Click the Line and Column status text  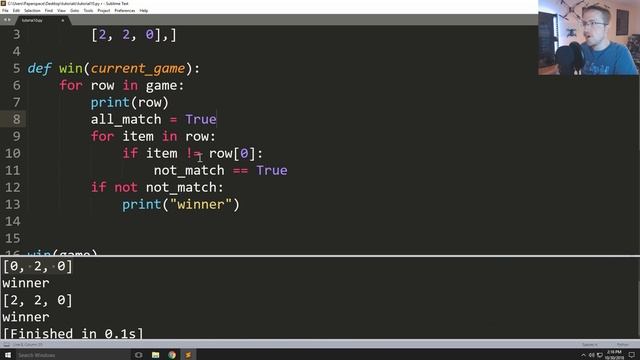tap(28, 345)
